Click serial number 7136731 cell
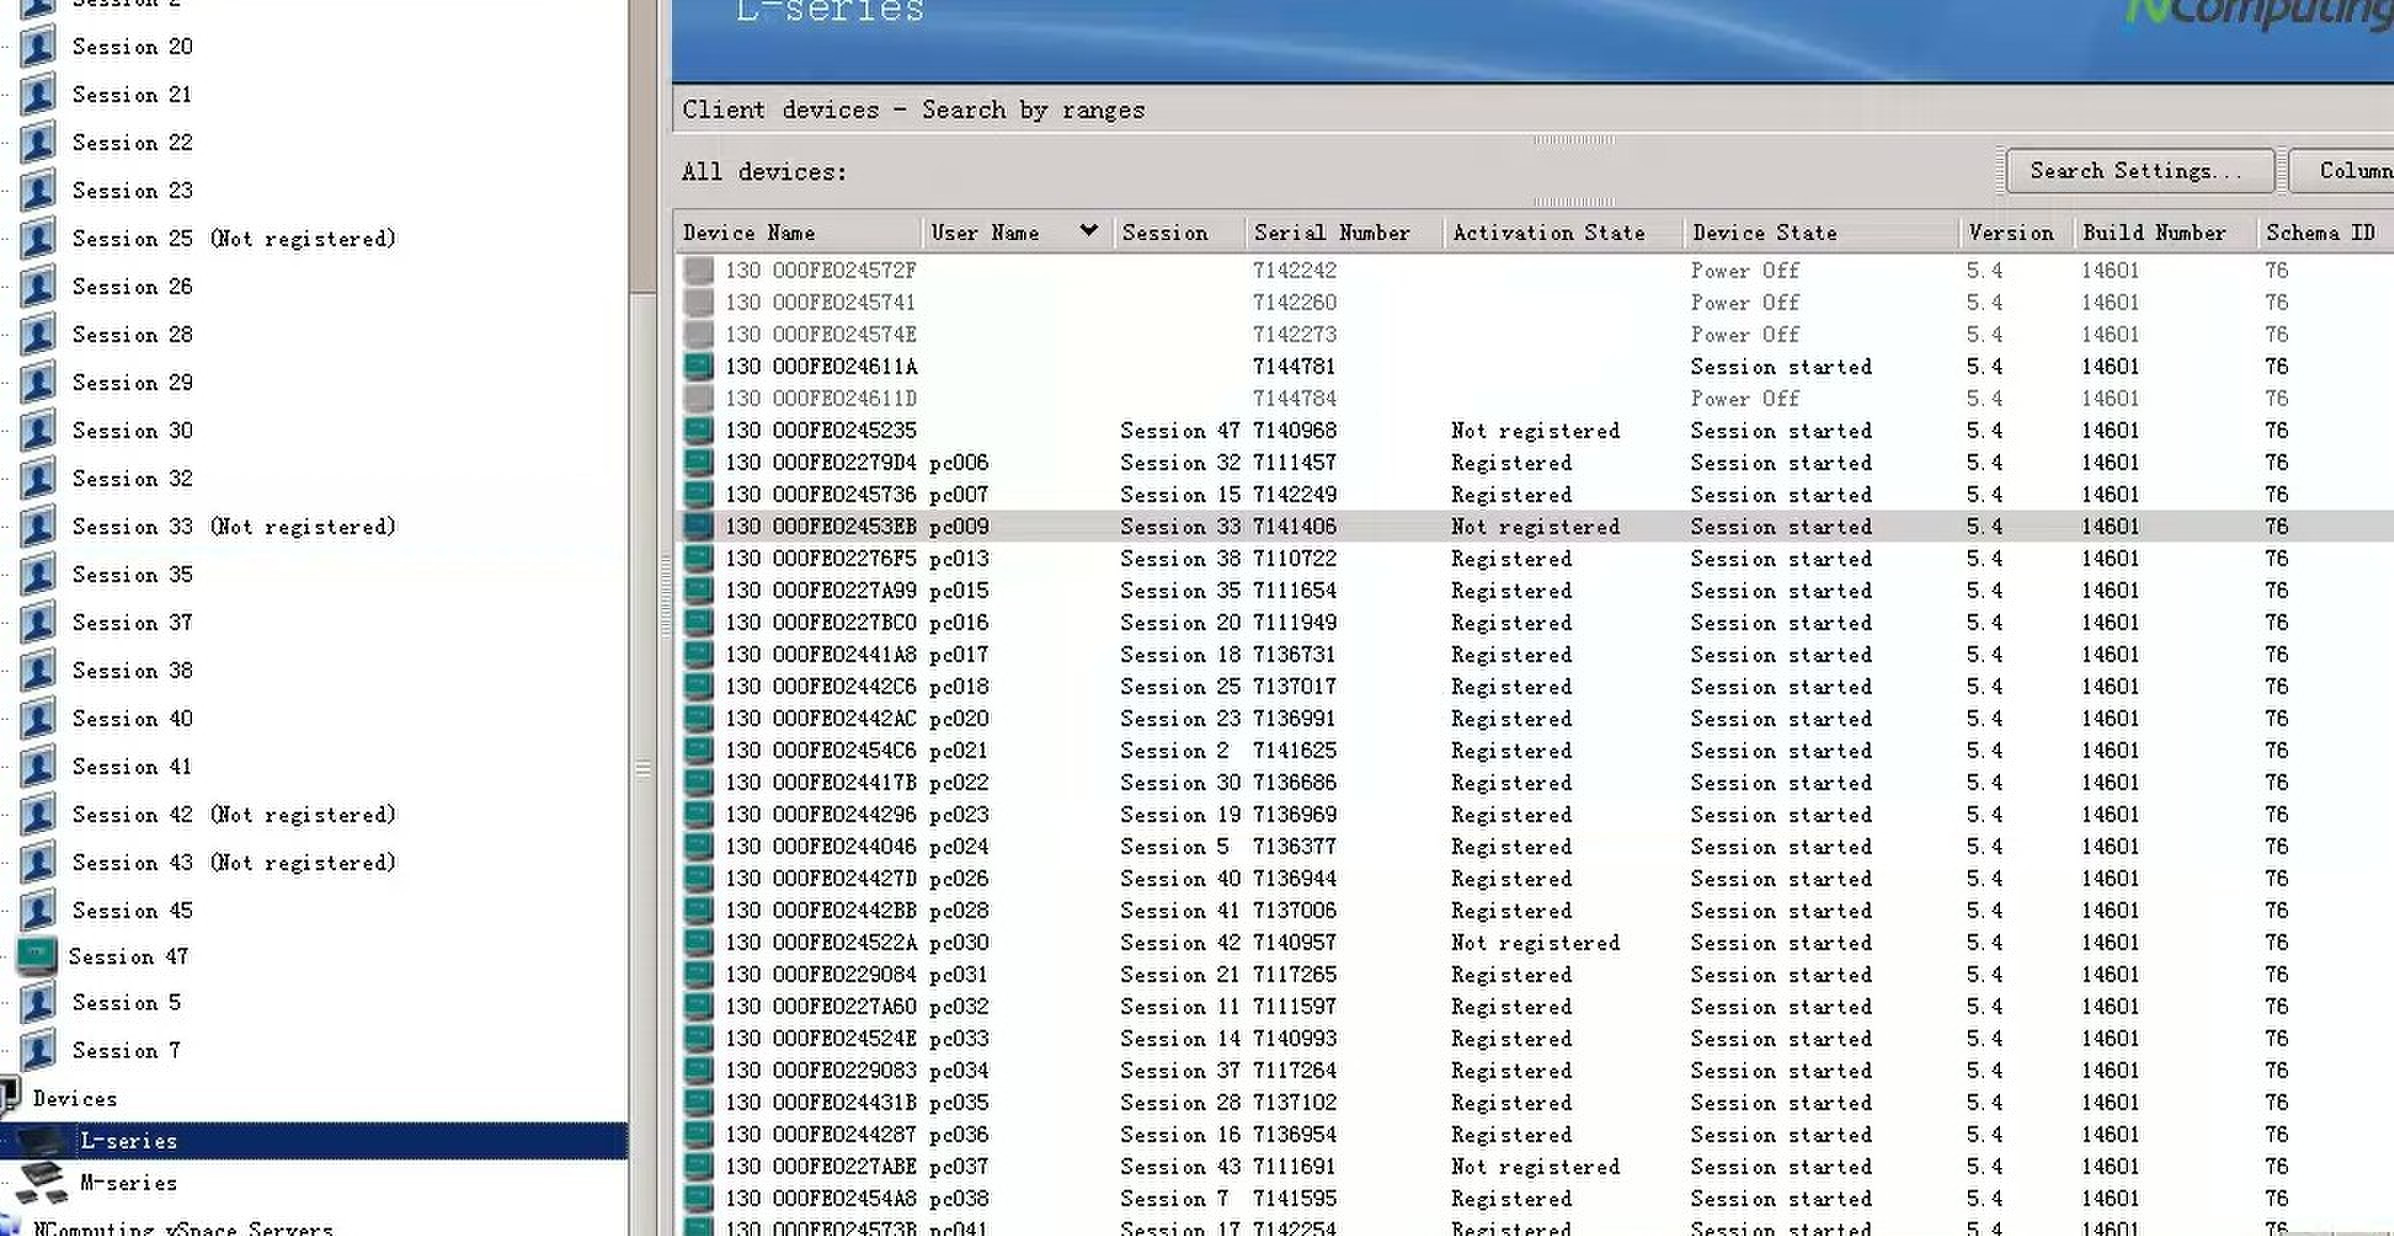 [x=1294, y=654]
